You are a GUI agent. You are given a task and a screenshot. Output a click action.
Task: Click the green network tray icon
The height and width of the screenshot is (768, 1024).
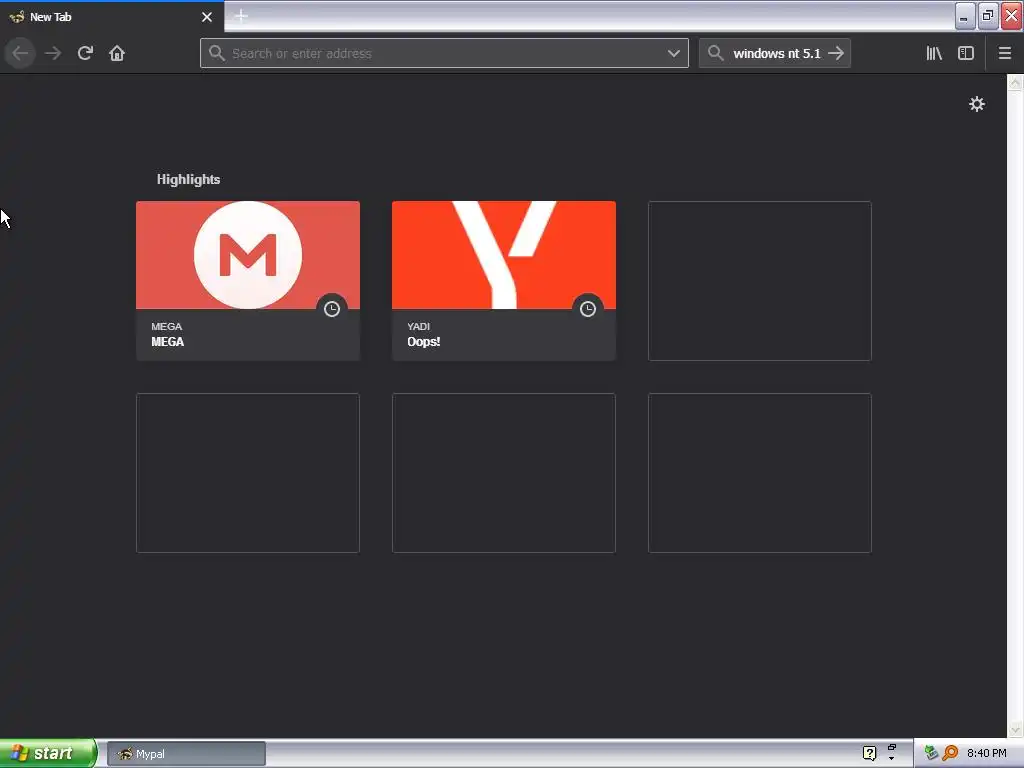point(931,753)
